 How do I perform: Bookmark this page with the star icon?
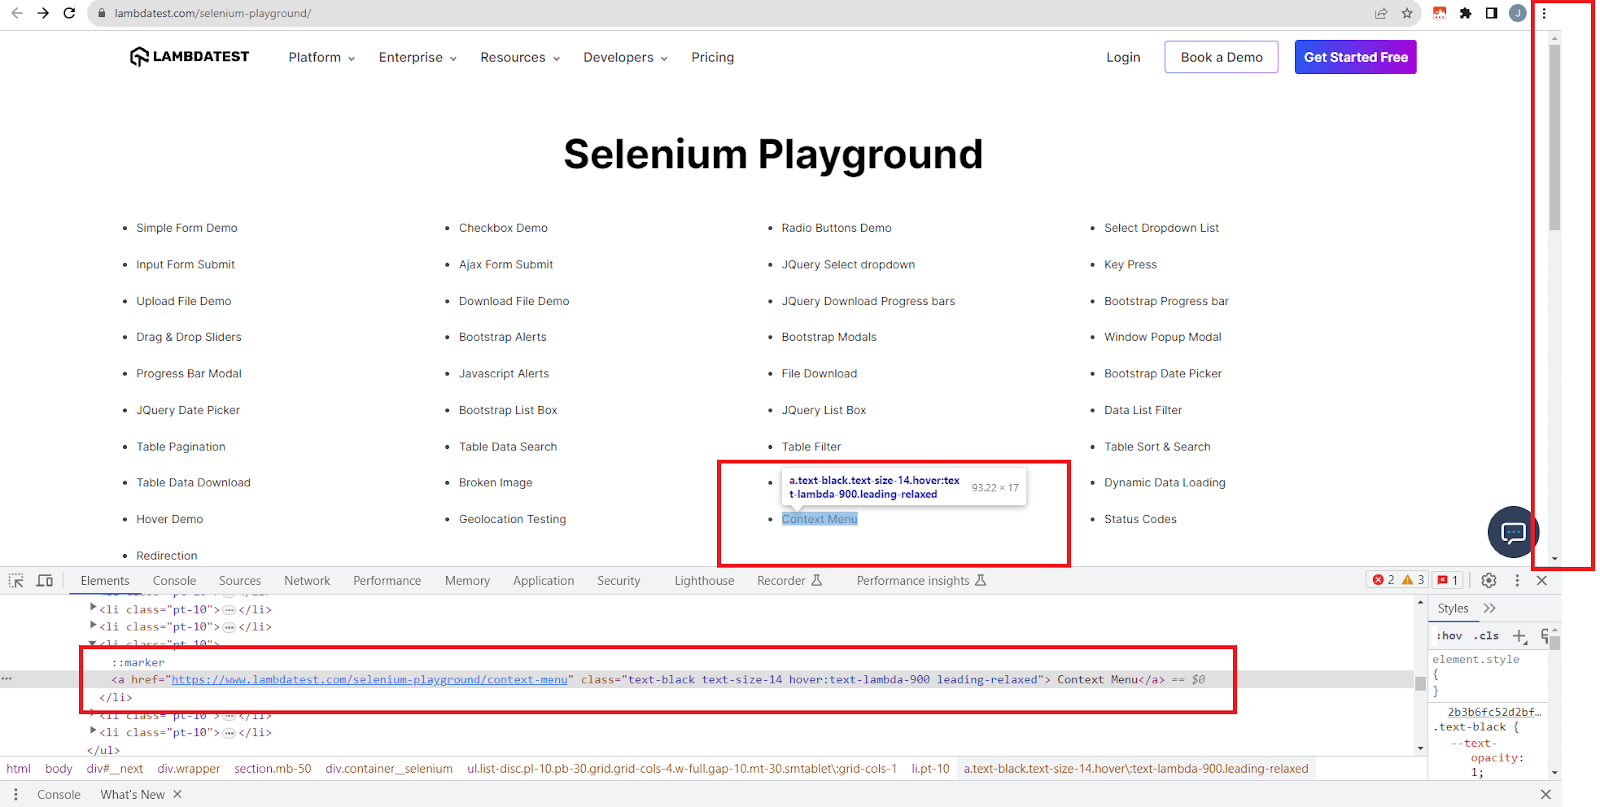1407,13
